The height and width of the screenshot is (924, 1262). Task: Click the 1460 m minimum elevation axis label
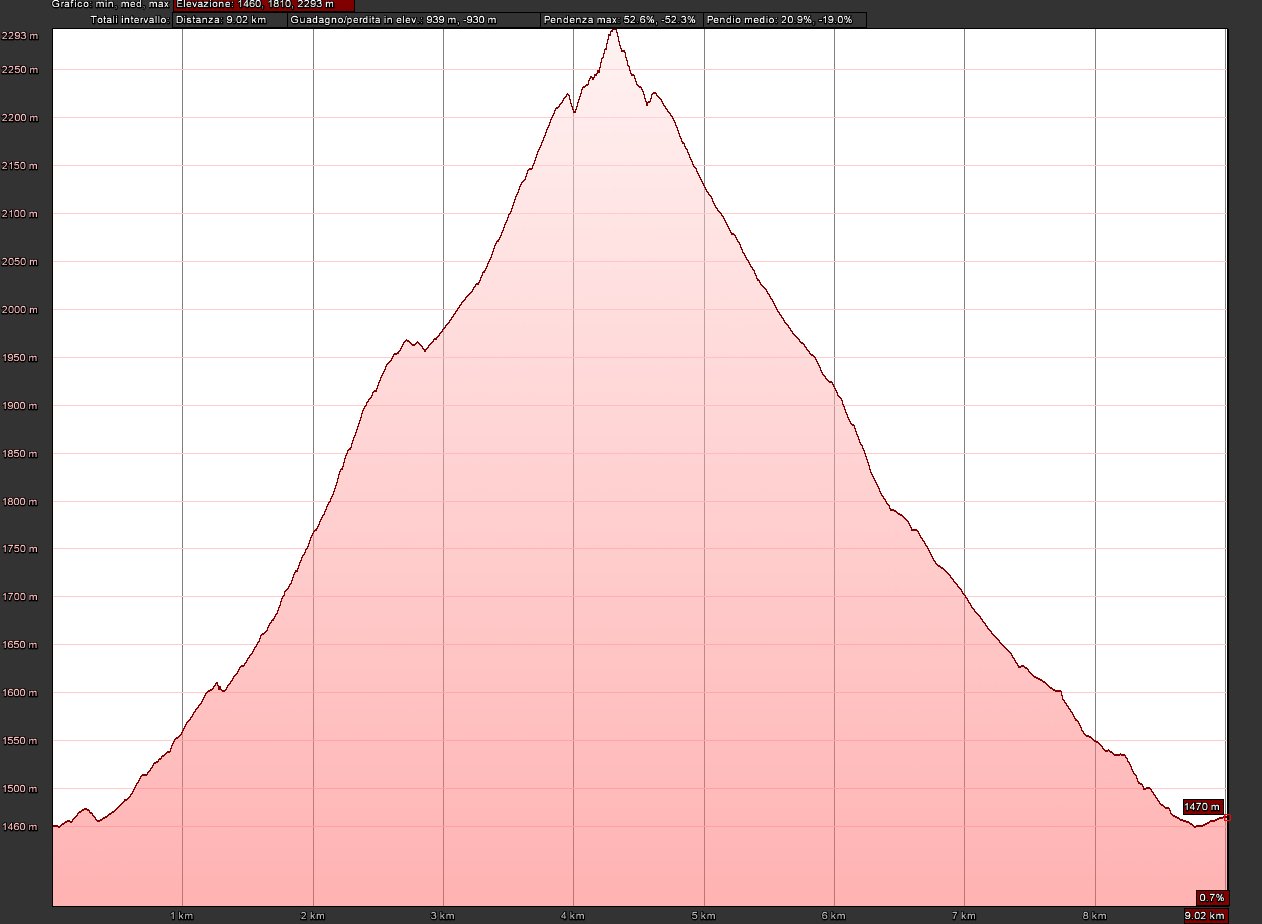(20, 827)
